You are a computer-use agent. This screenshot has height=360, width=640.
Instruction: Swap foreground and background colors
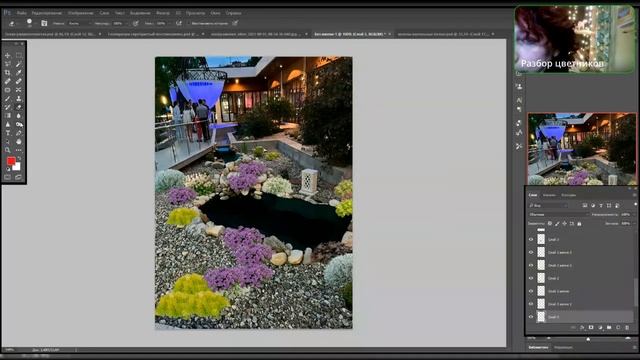[x=19, y=158]
